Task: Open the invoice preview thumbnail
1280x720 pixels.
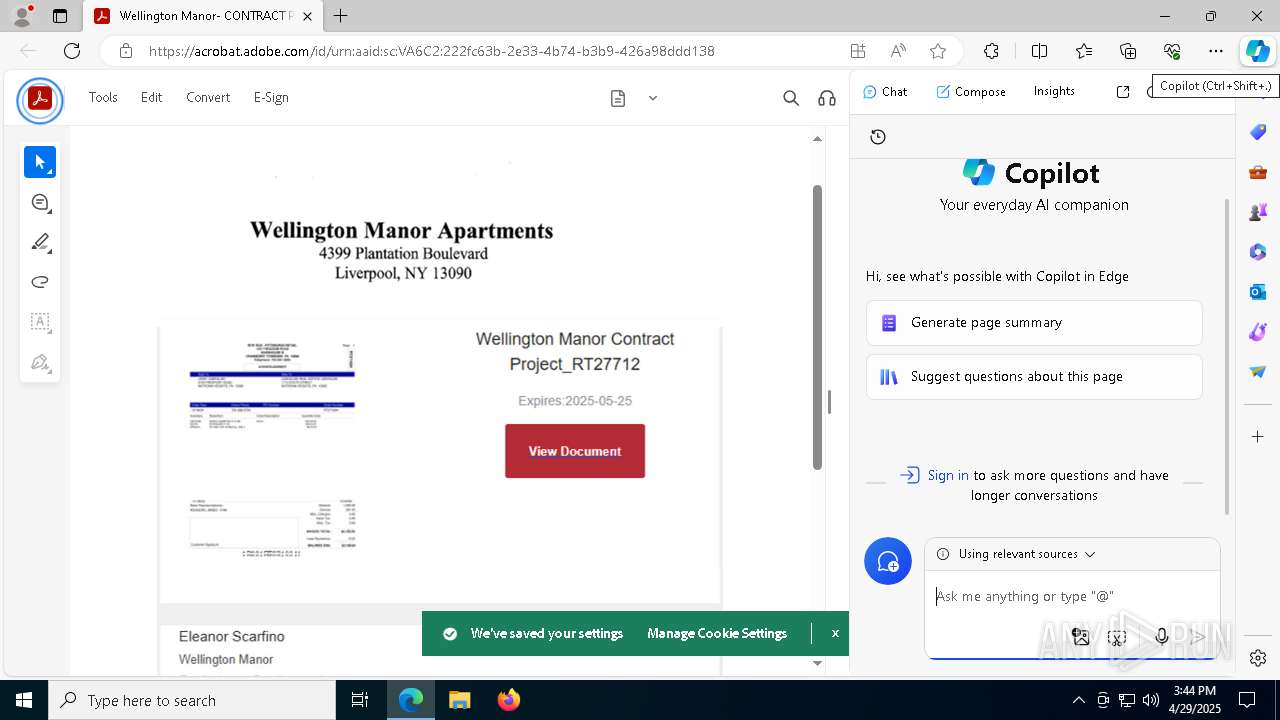Action: (x=272, y=448)
